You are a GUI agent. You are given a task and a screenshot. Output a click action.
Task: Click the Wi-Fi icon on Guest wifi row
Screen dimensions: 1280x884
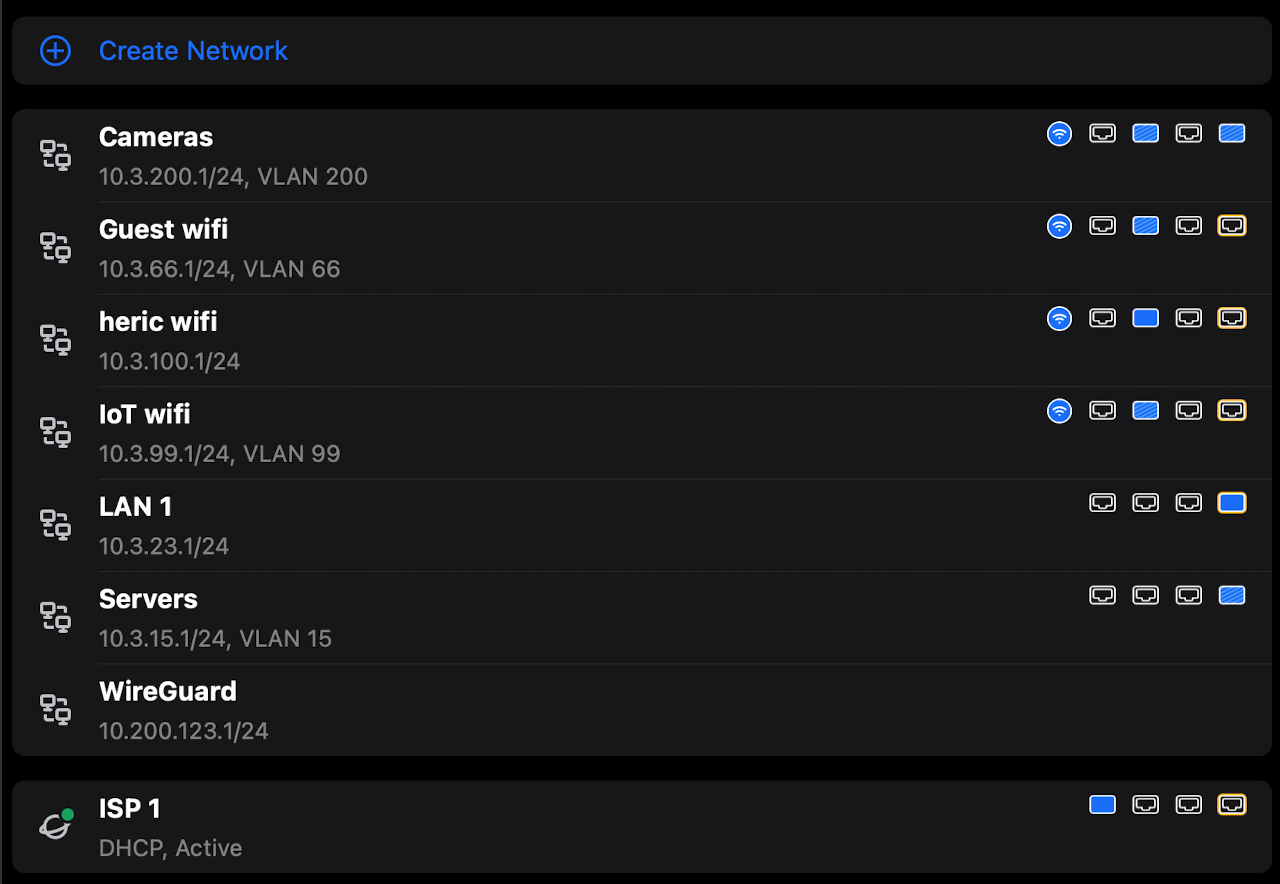coord(1059,226)
